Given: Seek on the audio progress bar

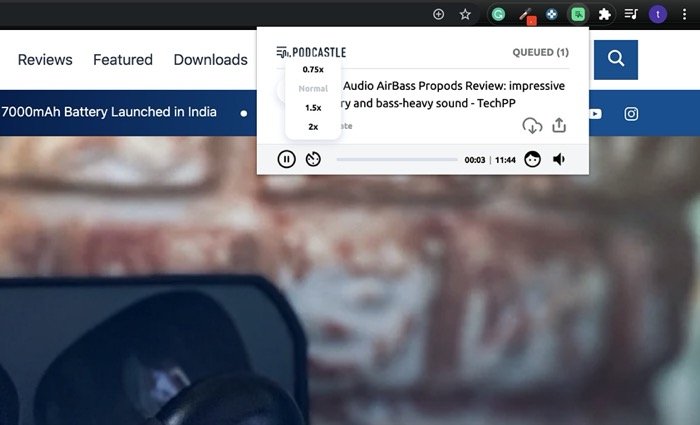Looking at the screenshot, I should (x=397, y=159).
